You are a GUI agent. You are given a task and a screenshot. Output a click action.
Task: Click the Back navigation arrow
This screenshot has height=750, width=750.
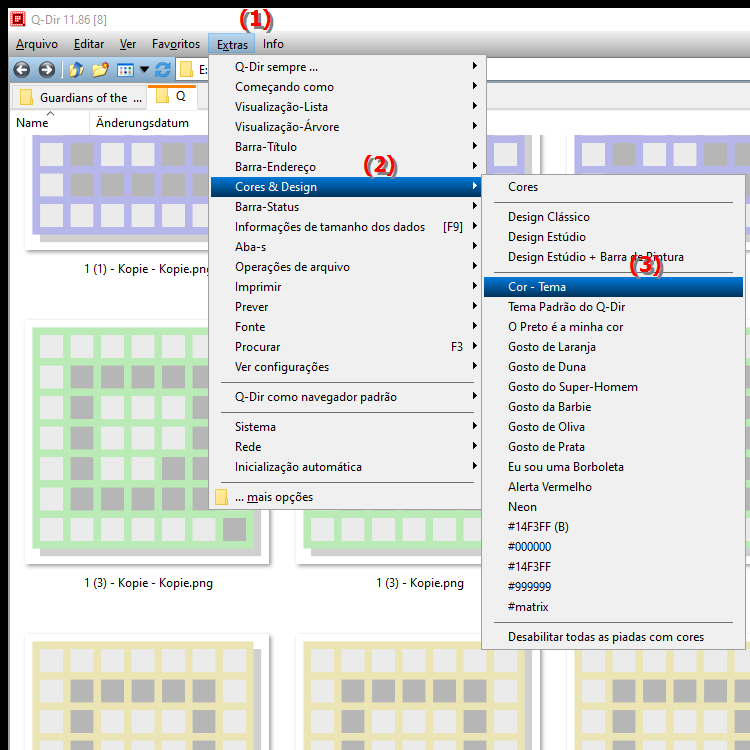click(21, 69)
